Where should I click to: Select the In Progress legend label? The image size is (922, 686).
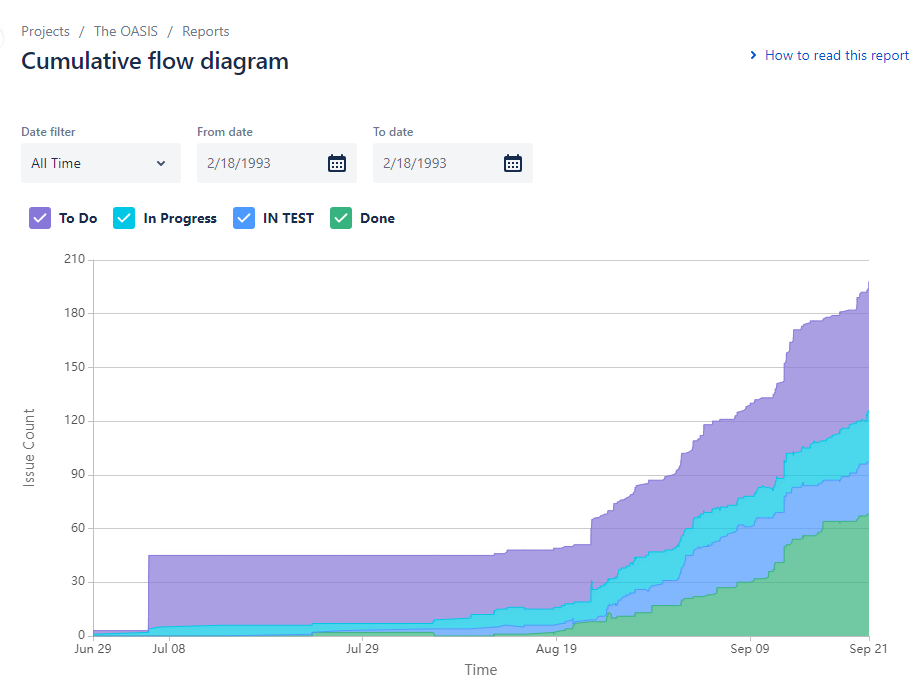coord(180,218)
